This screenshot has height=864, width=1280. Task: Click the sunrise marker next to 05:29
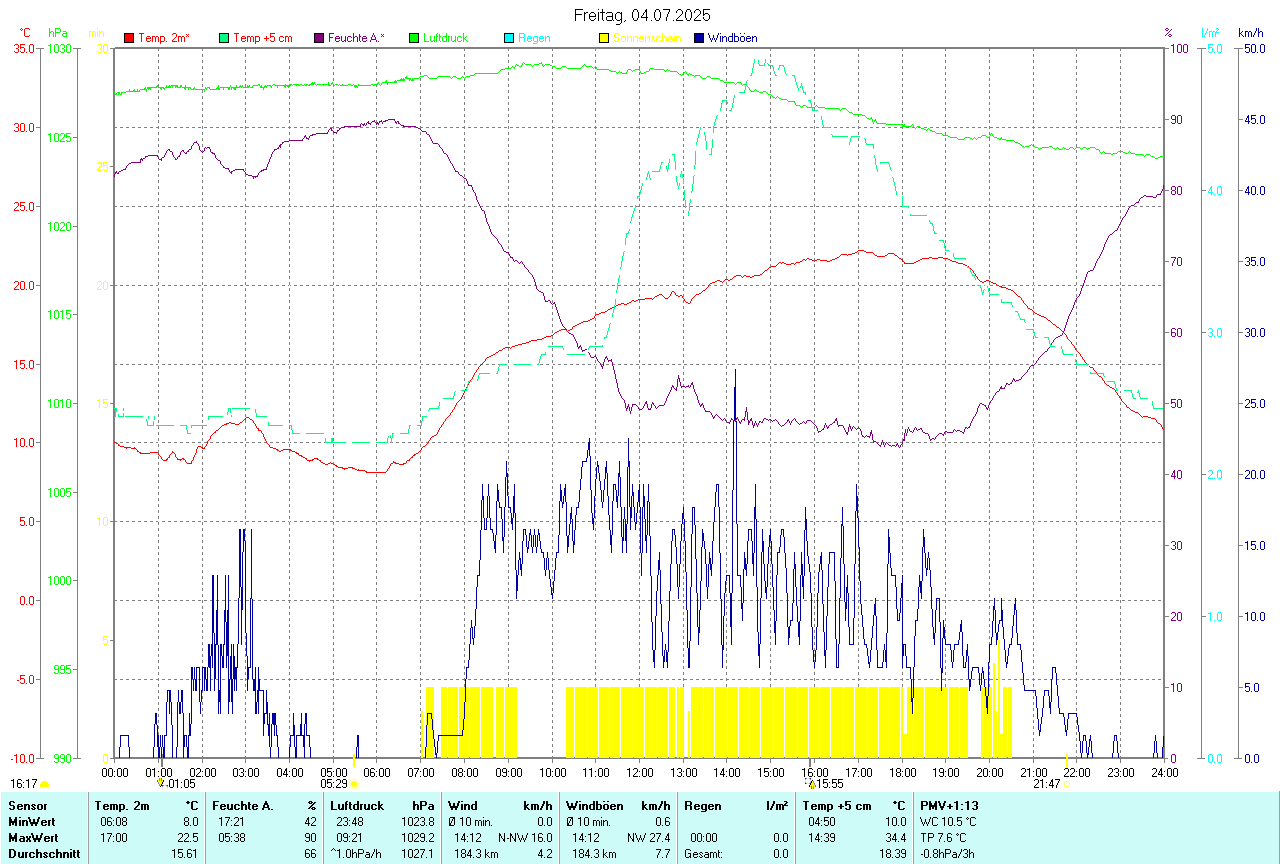(x=354, y=784)
